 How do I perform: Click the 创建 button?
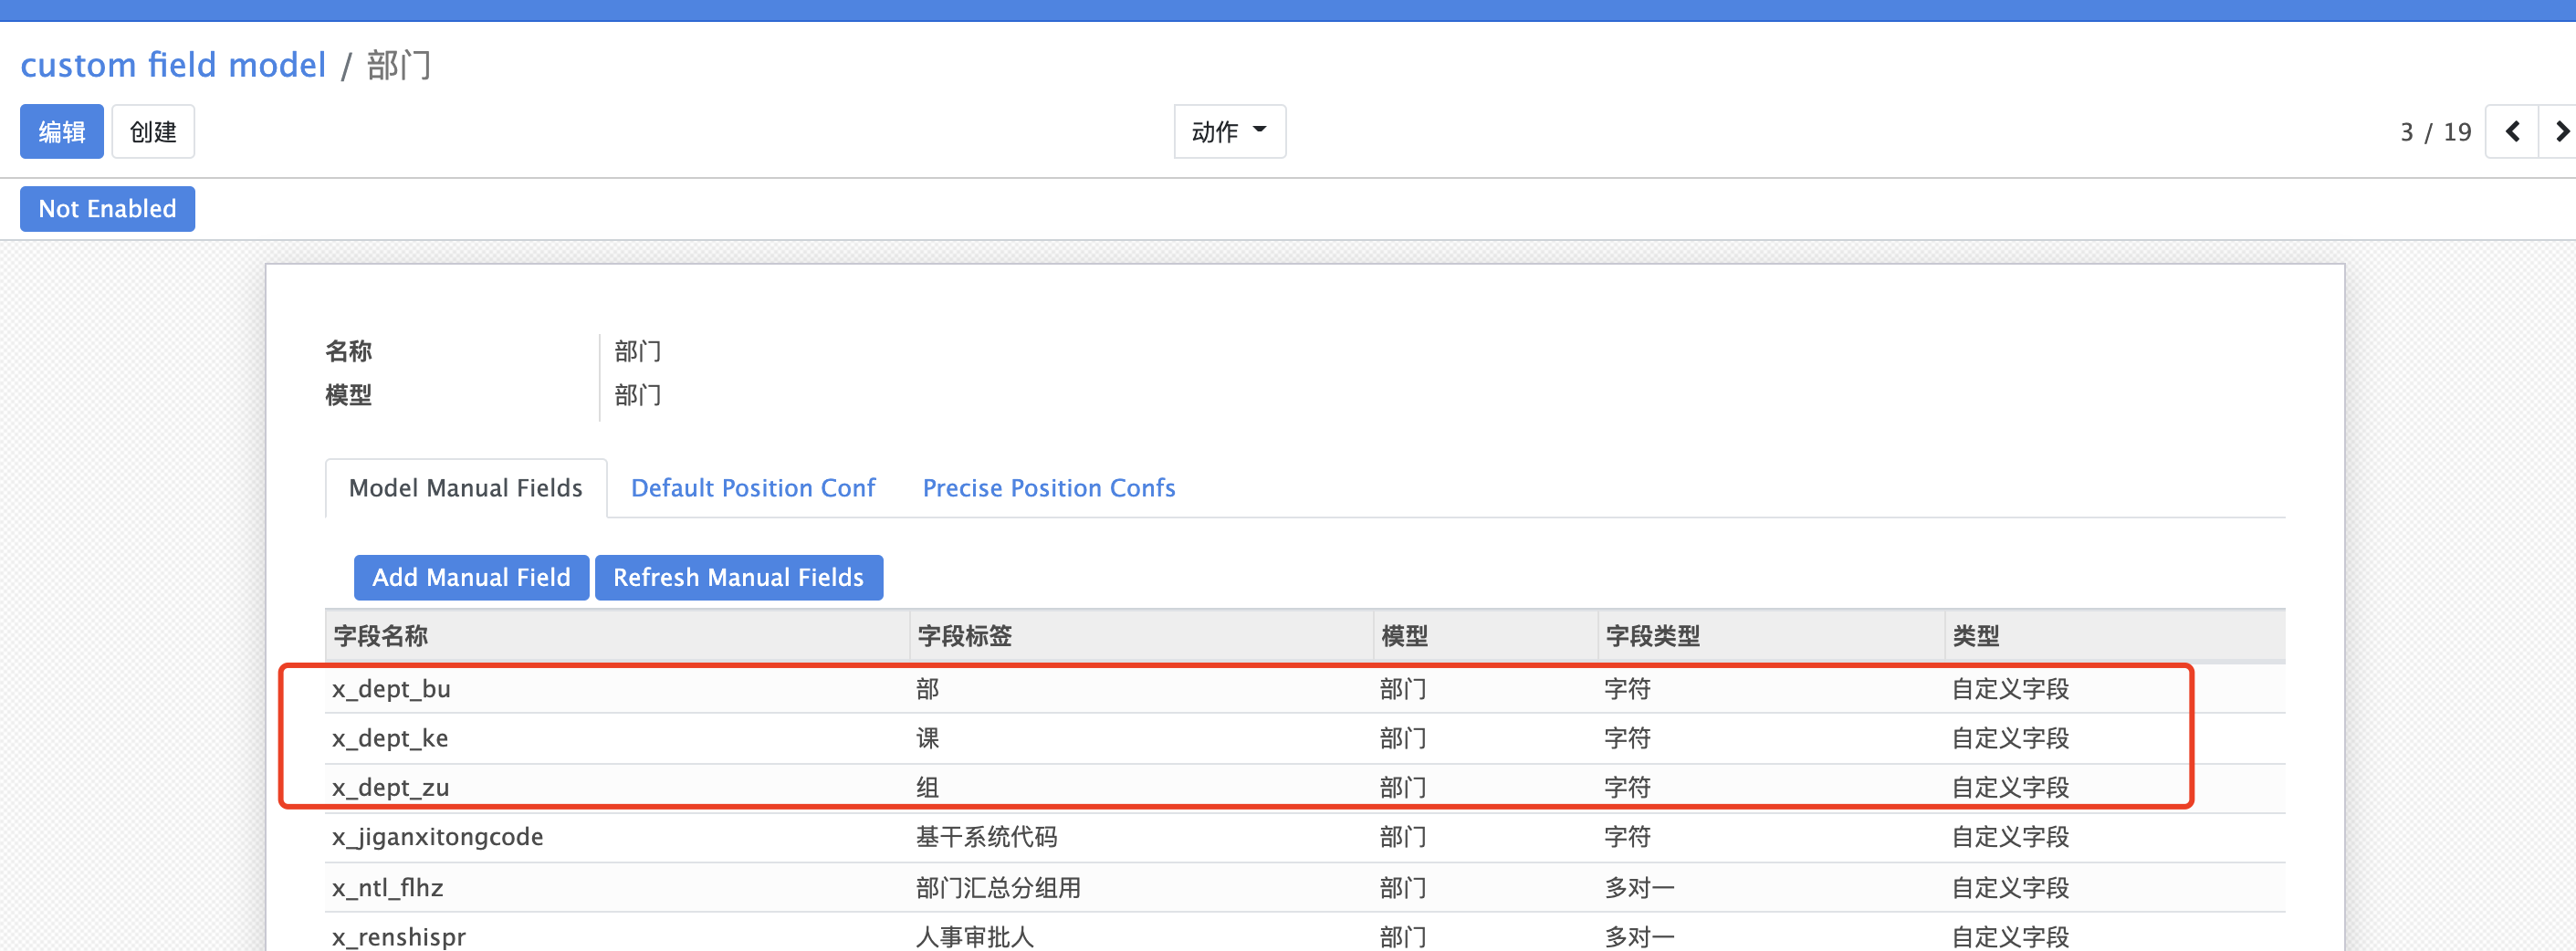pos(153,132)
